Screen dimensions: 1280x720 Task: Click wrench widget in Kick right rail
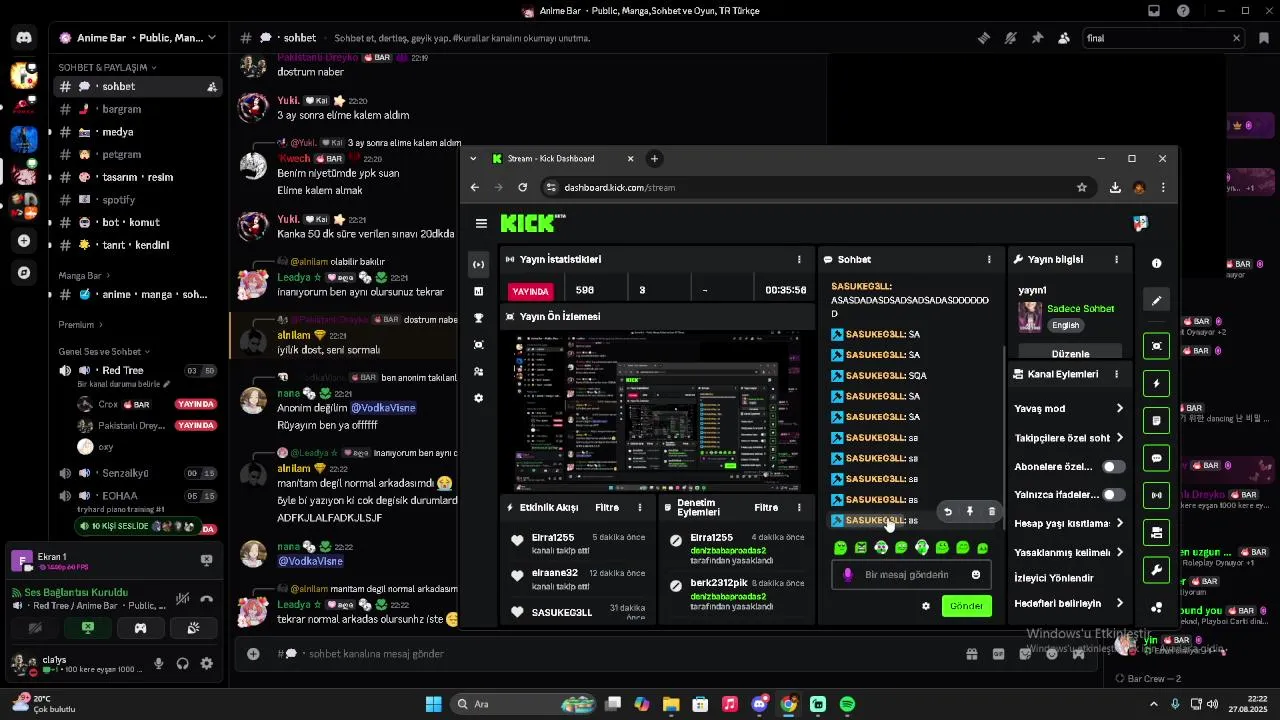(x=1156, y=570)
